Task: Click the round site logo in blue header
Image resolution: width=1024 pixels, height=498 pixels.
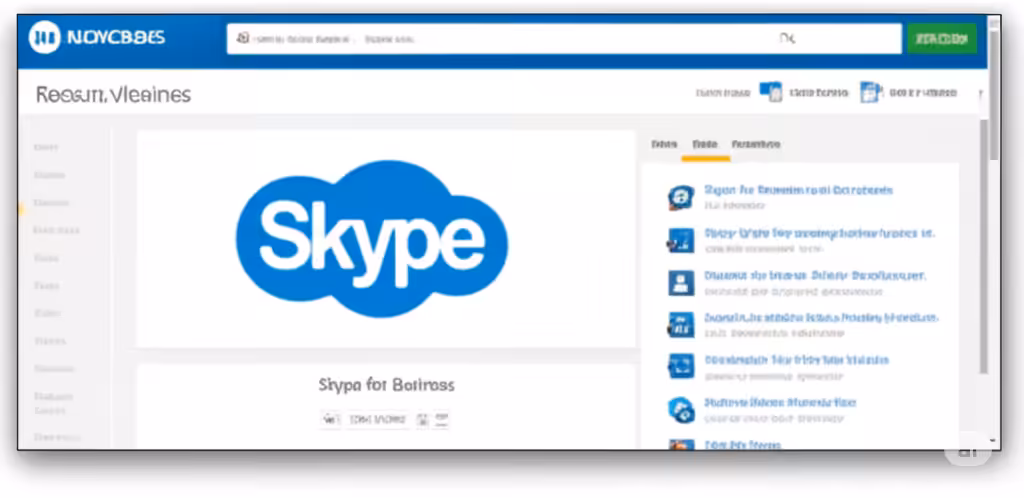Action: point(44,37)
